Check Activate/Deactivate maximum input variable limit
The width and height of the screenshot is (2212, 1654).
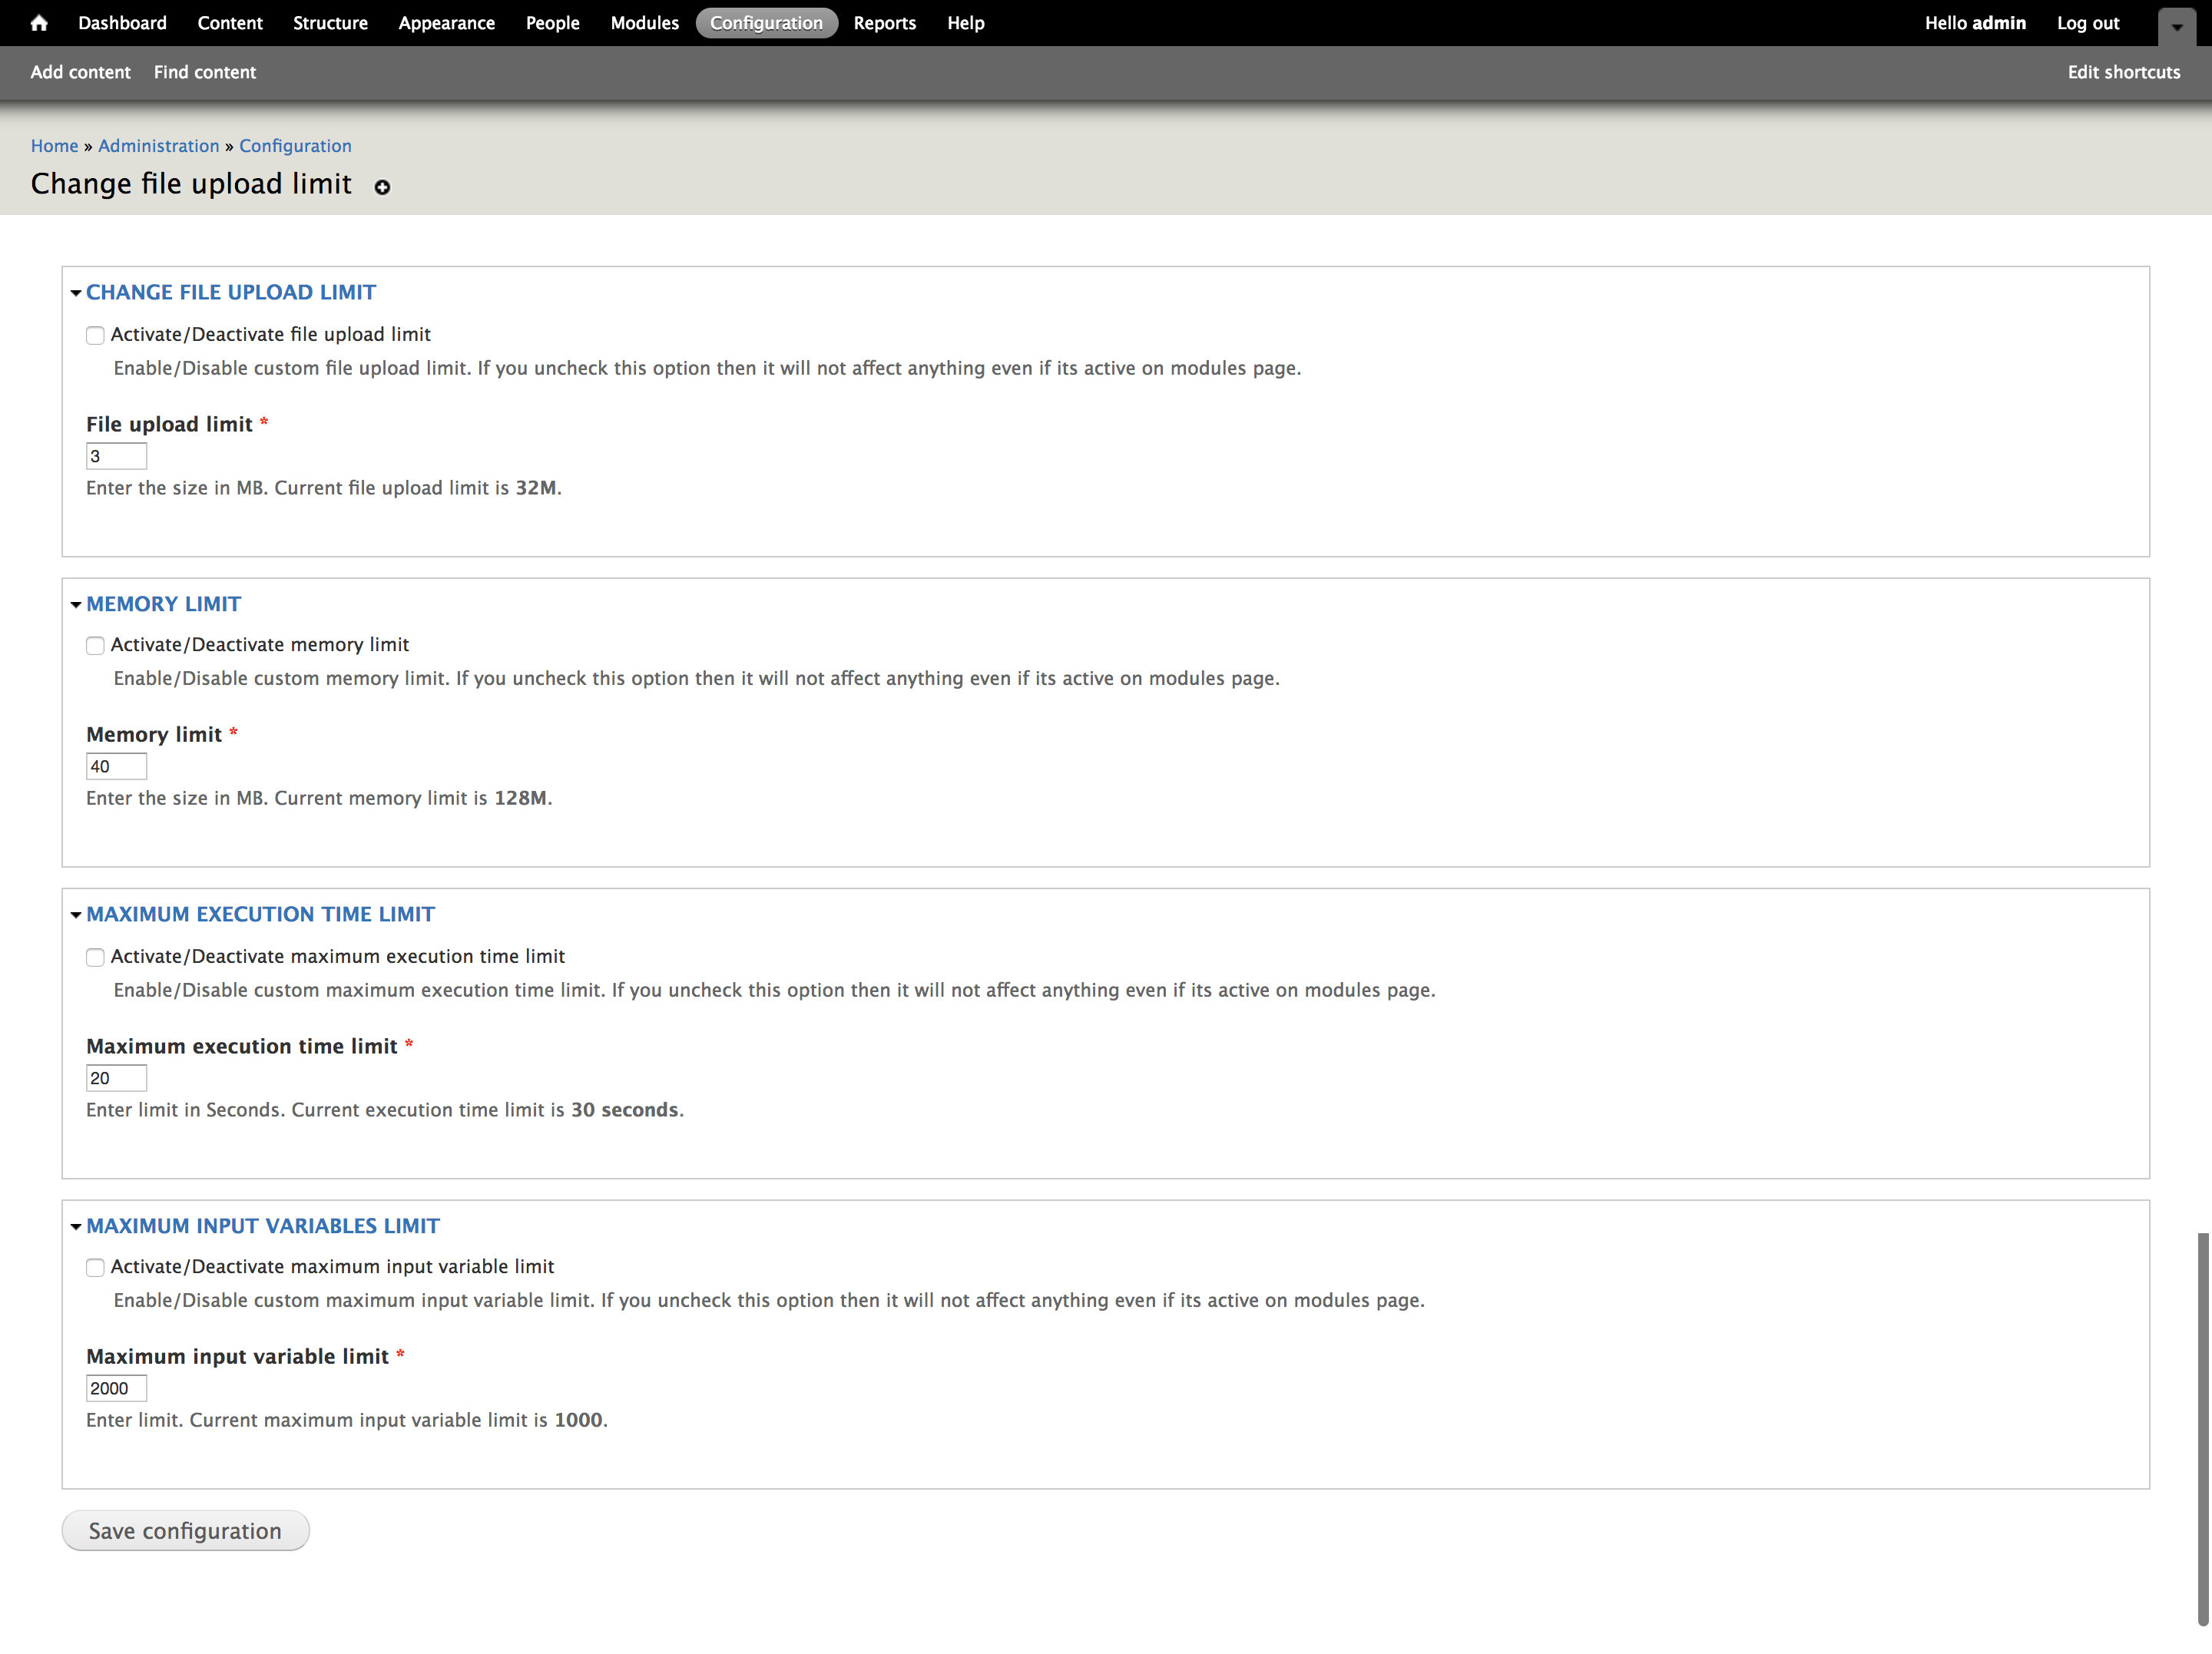click(x=95, y=1267)
